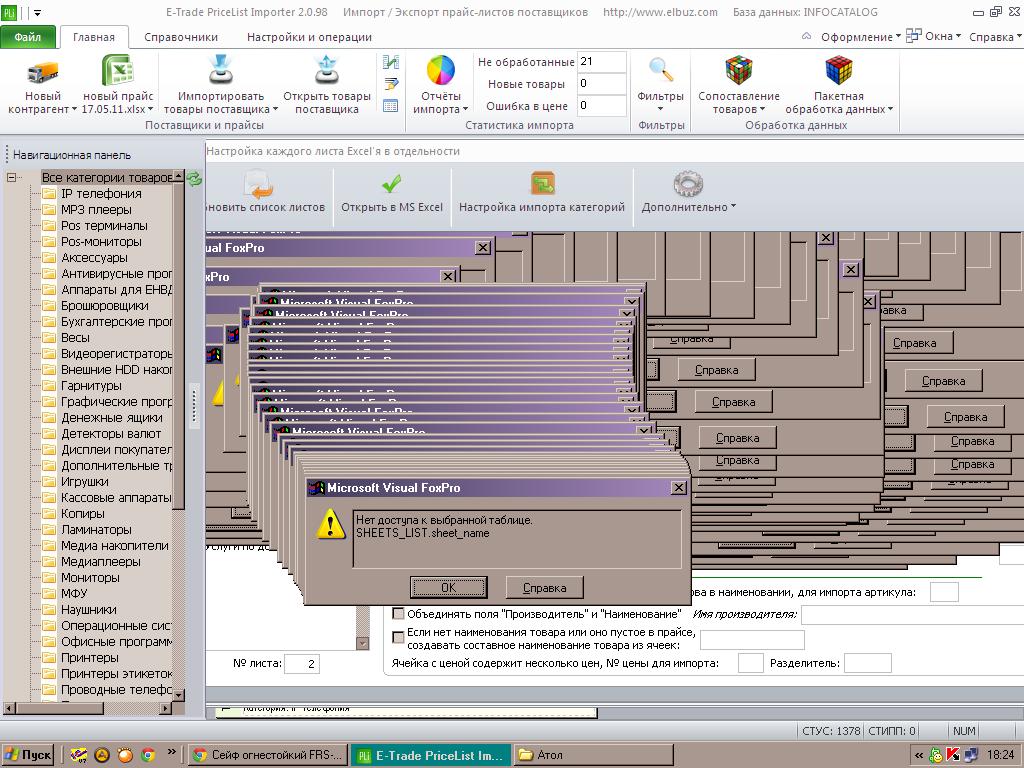Click OK in the front FoxPro dialog

point(449,587)
